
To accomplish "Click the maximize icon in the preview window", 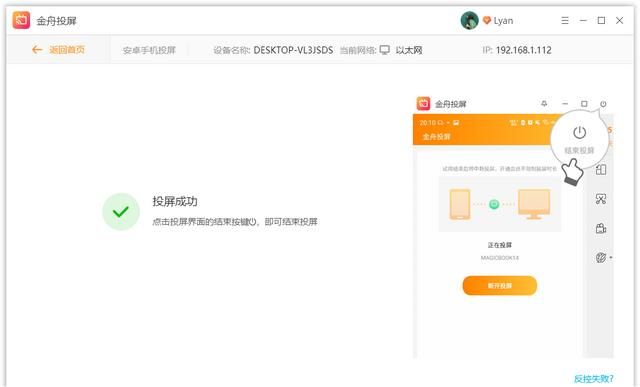I will point(584,104).
